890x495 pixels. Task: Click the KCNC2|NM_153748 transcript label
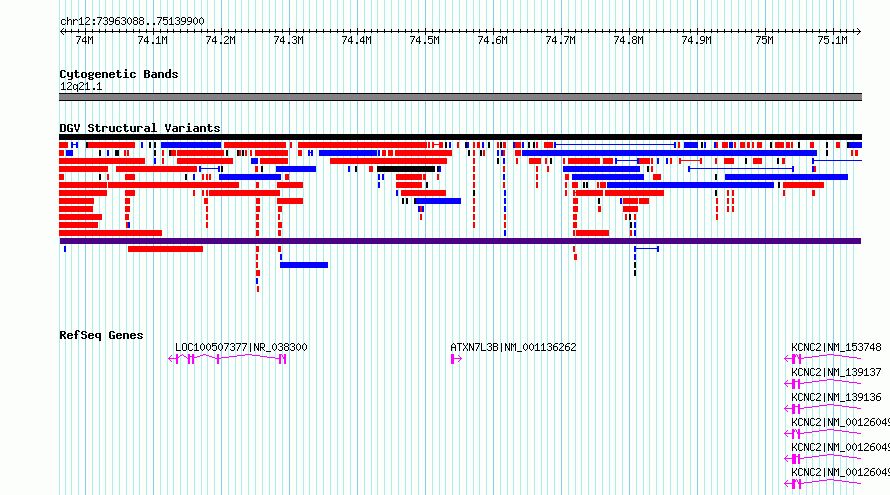tap(836, 347)
